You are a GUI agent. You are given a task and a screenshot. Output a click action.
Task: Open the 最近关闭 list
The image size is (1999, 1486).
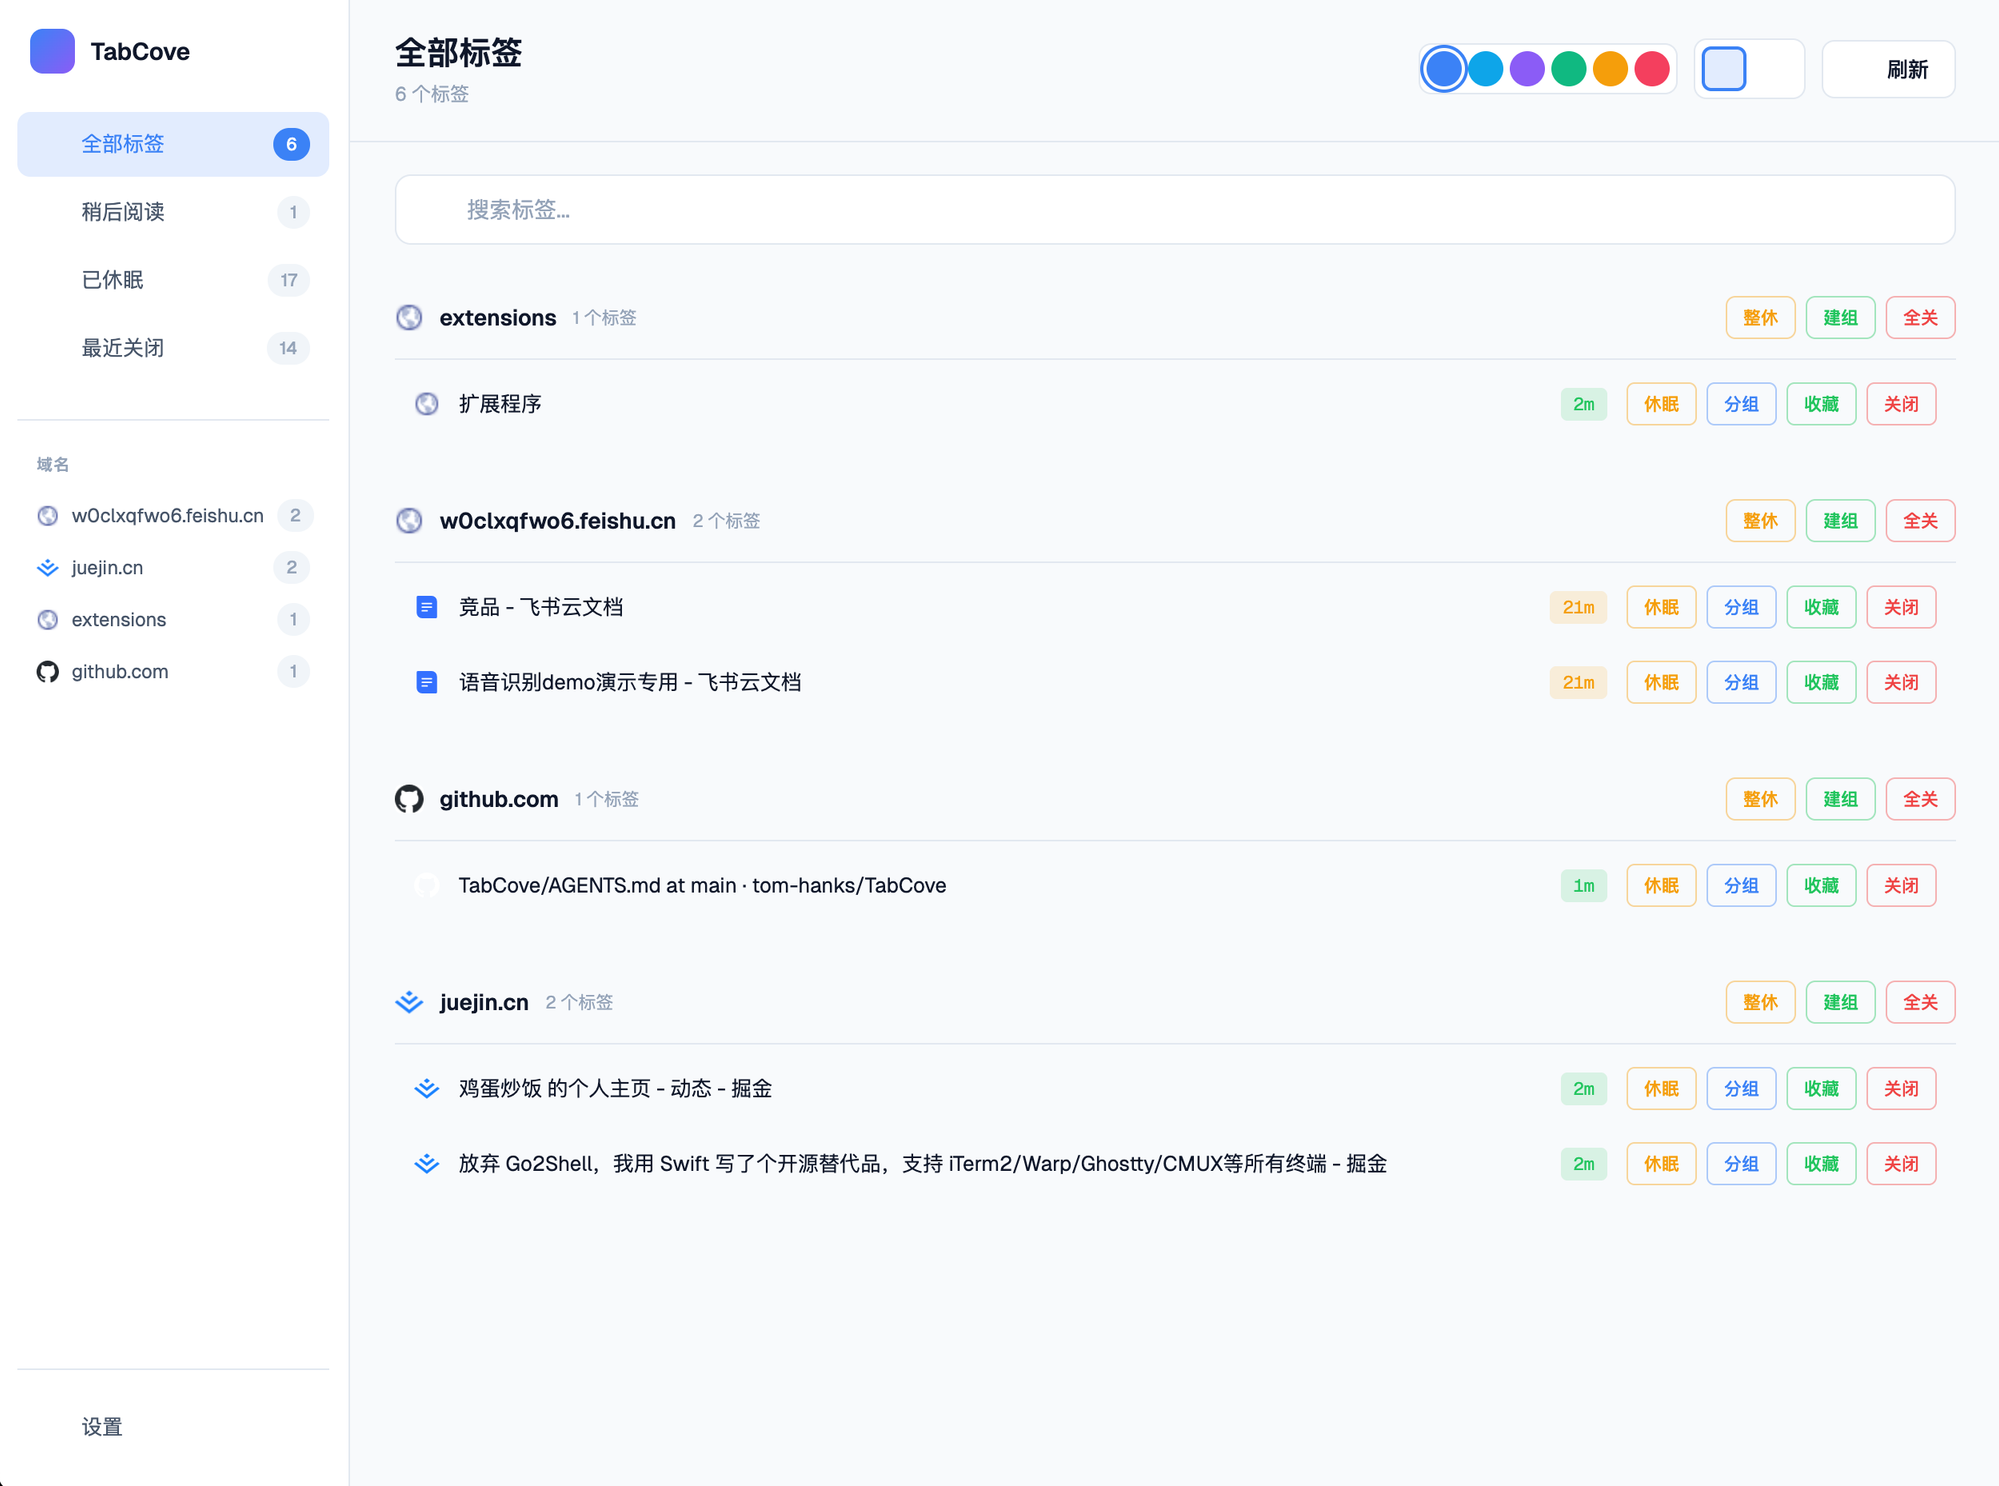click(x=173, y=348)
